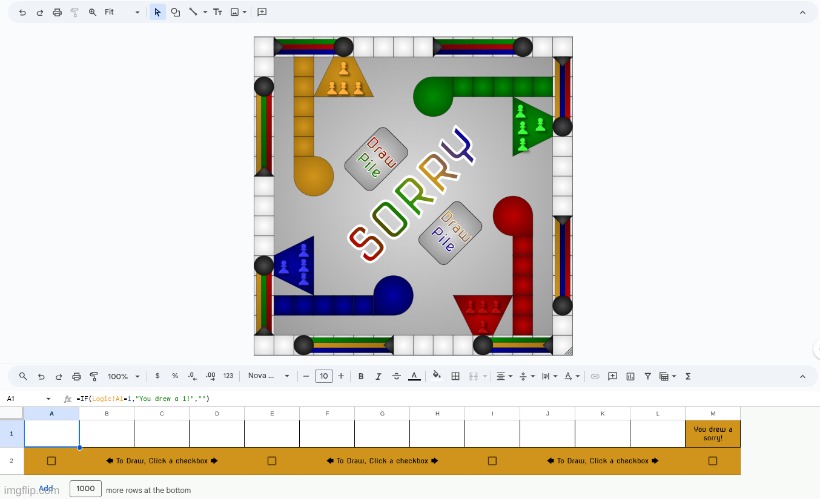Image resolution: width=820 pixels, height=499 pixels.
Task: Click upper Draw Pile card
Action: coord(376,158)
